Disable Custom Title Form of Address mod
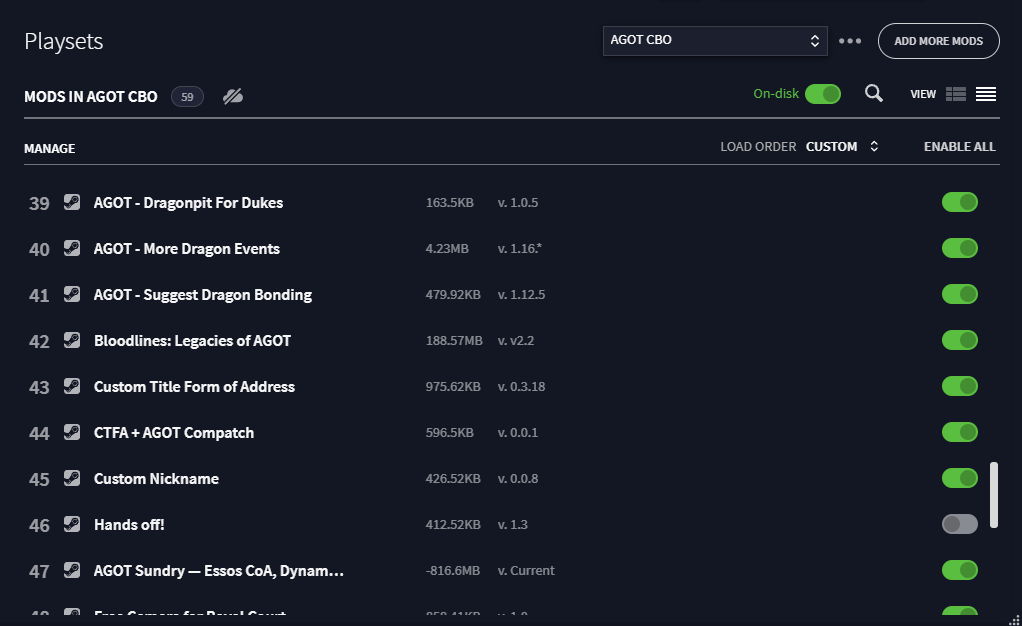This screenshot has width=1022, height=626. click(x=959, y=386)
